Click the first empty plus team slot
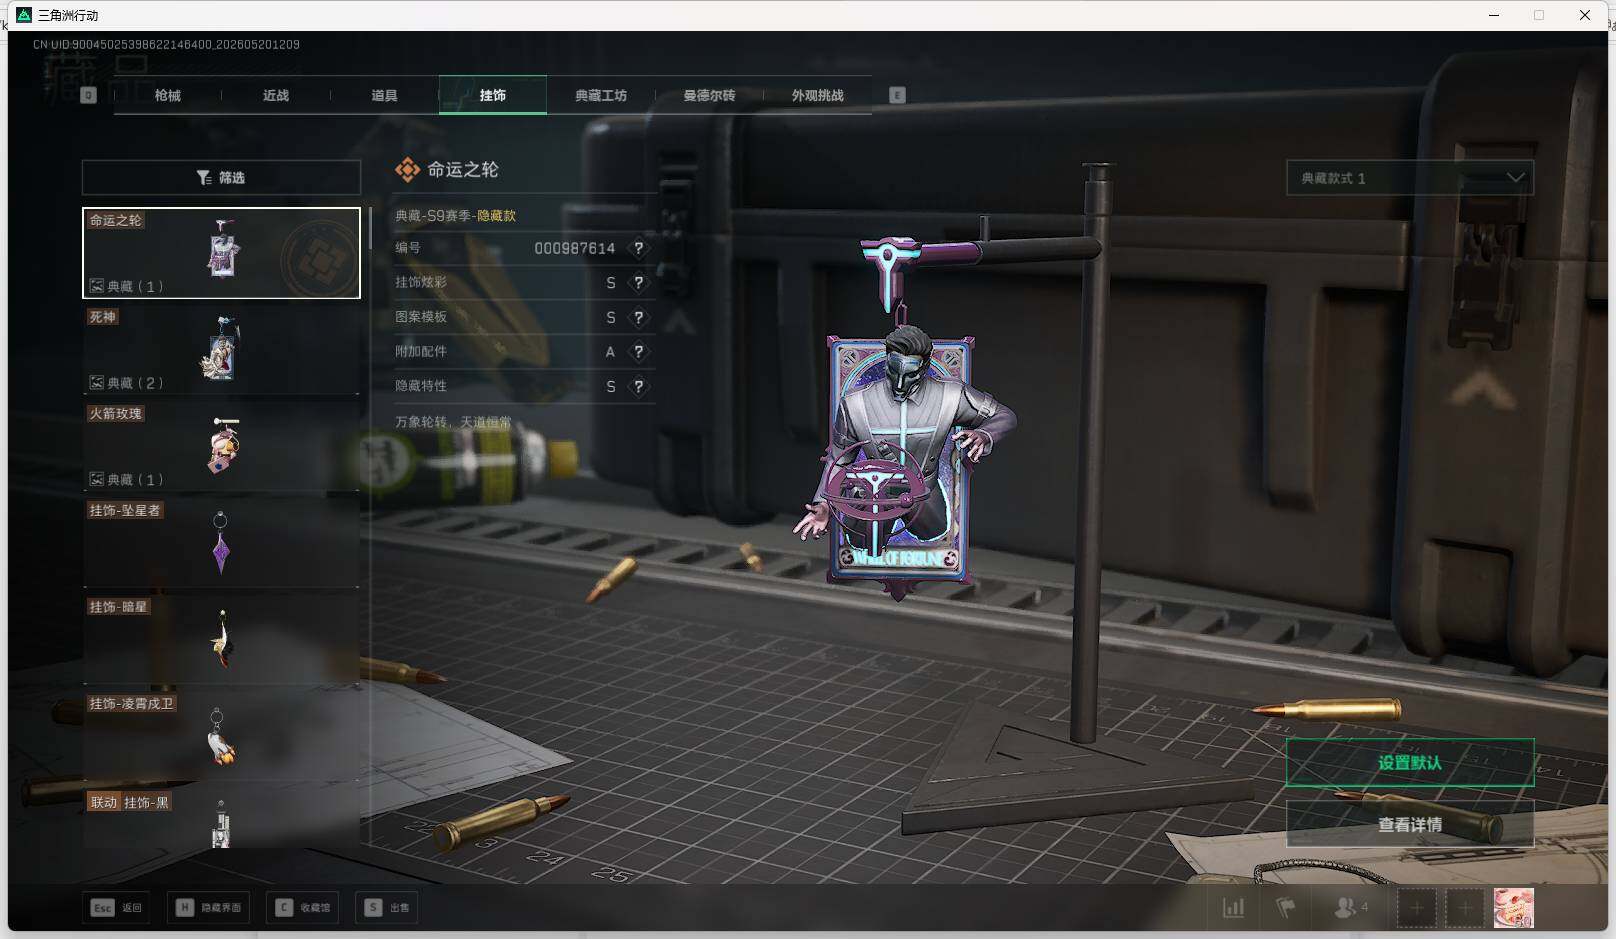Screen dimensions: 1616x939 pyautogui.click(x=1416, y=908)
